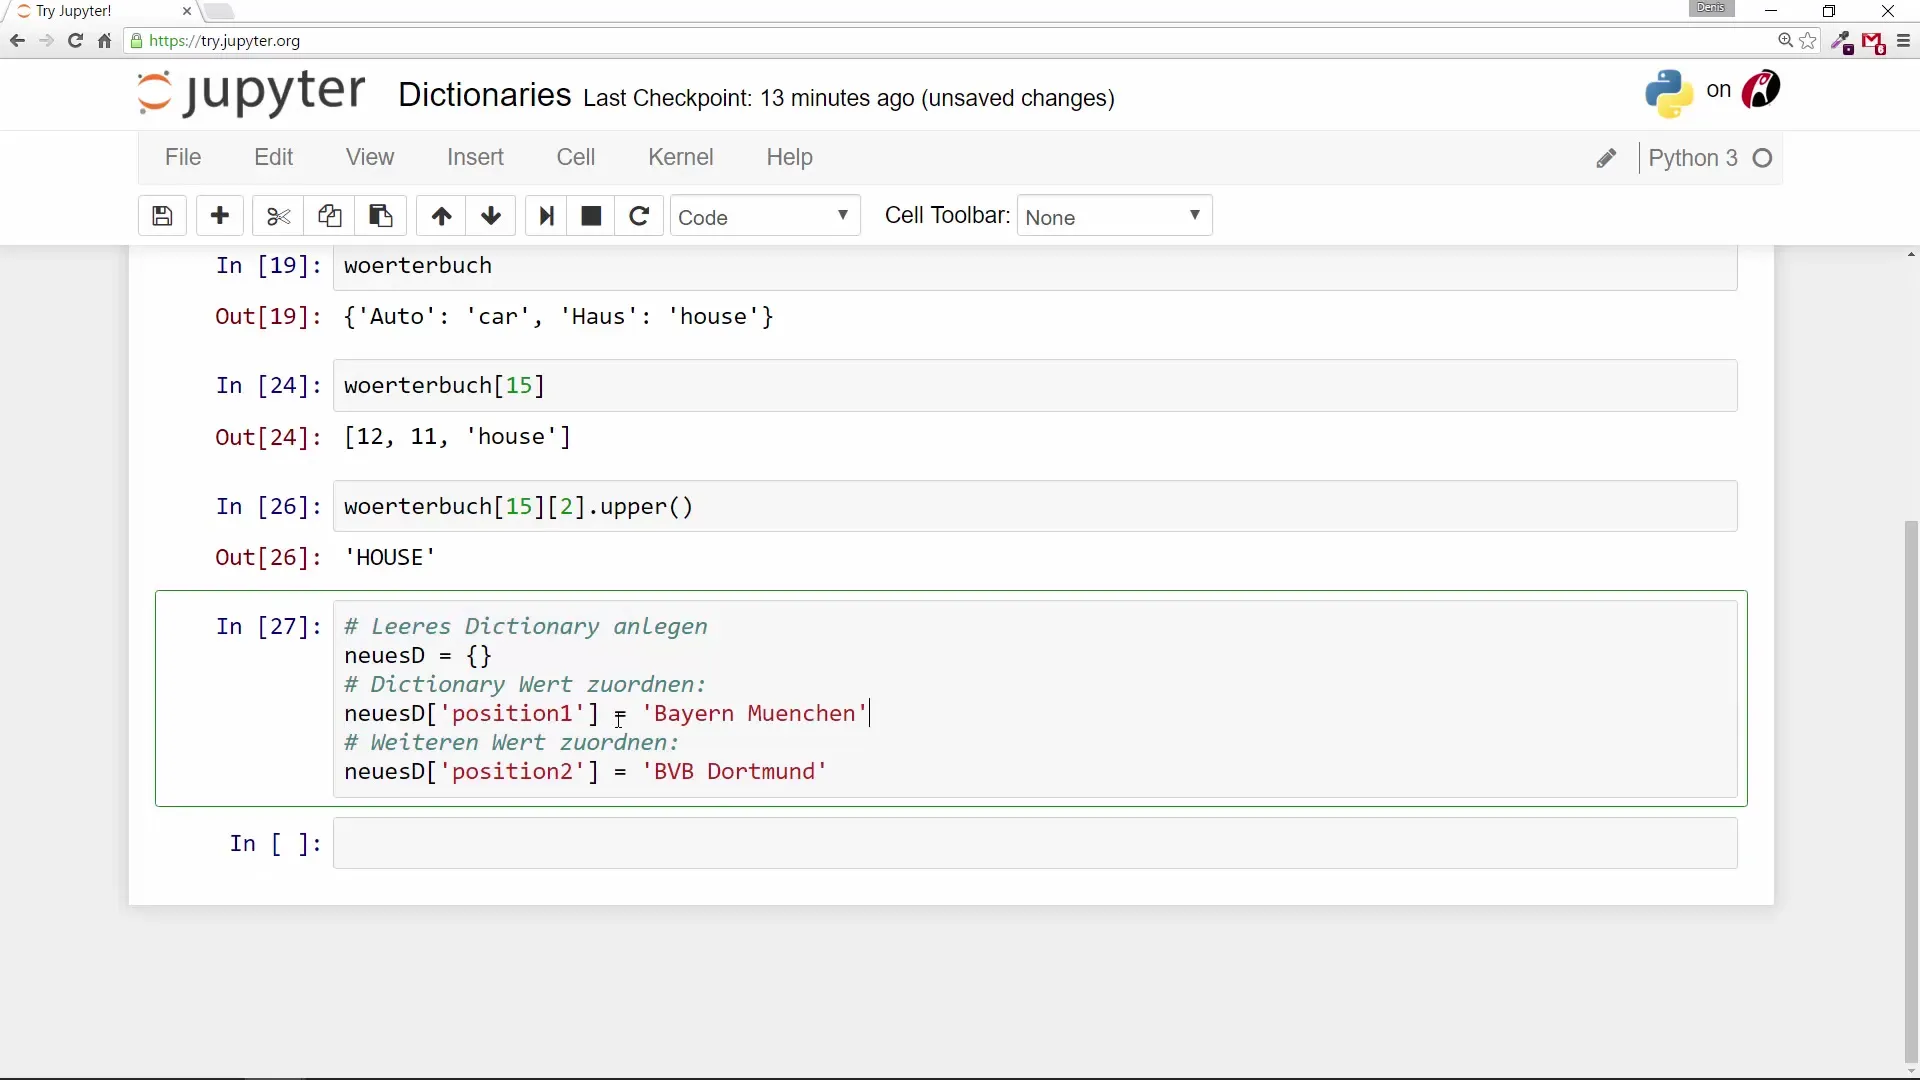Screen dimensions: 1920x1080
Task: Open the Cell Toolbar None dropdown
Action: click(x=1114, y=216)
